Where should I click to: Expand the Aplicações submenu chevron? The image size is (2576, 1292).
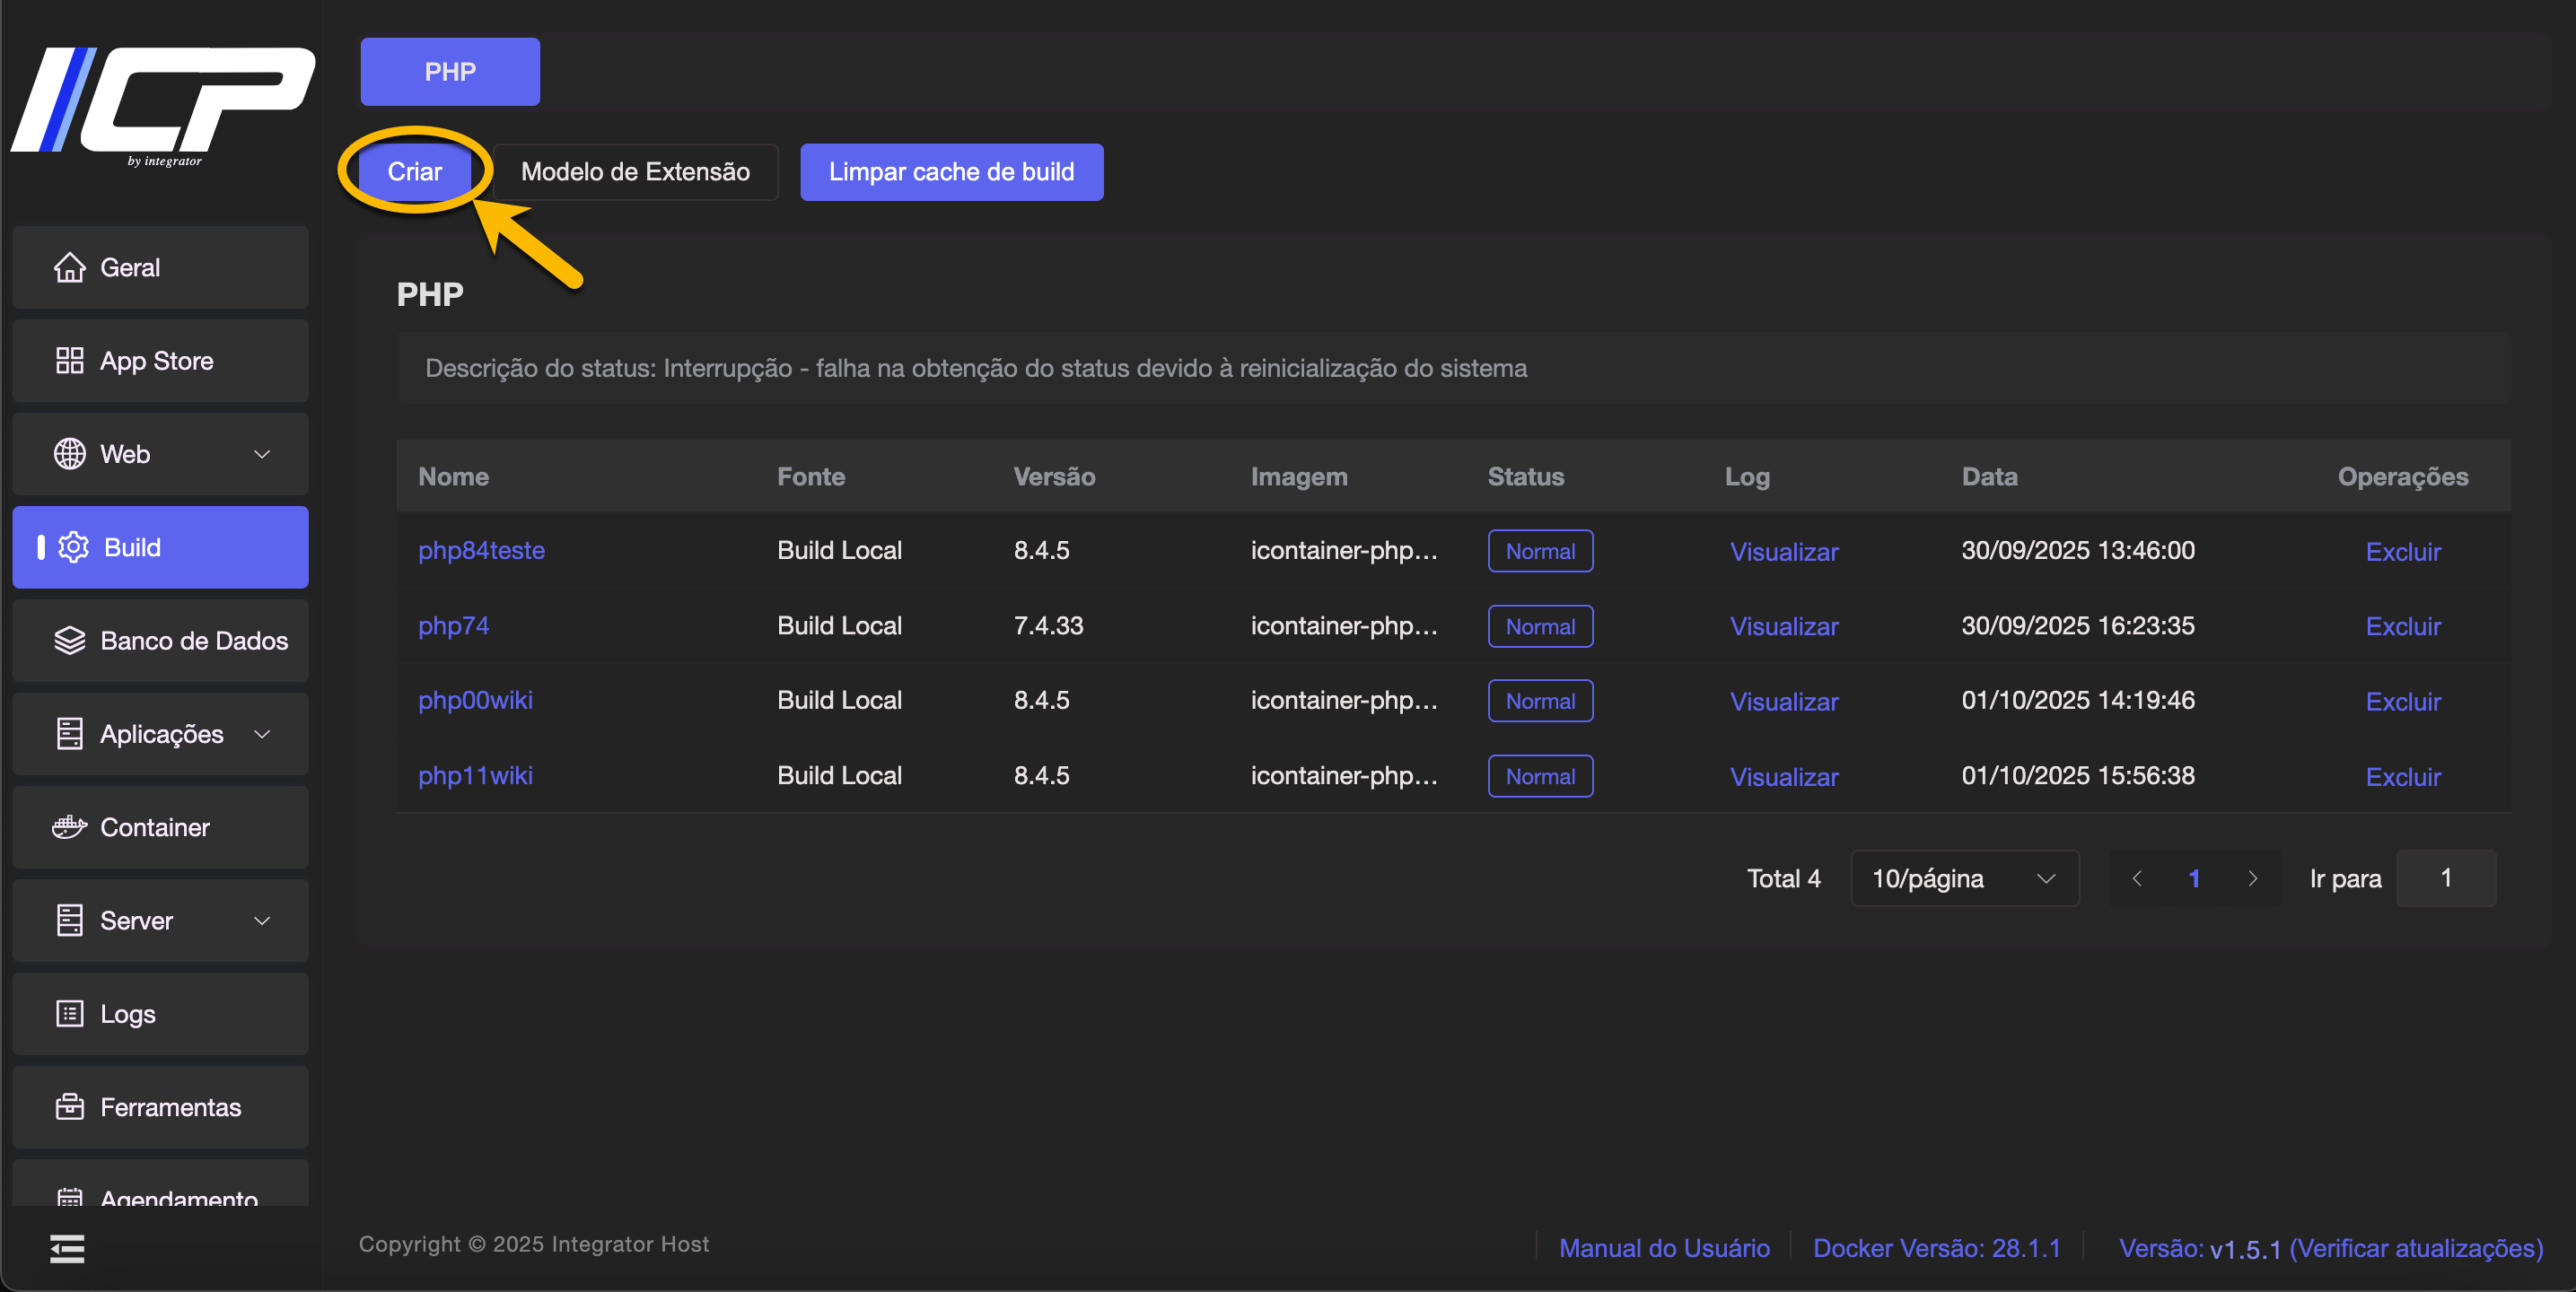pyautogui.click(x=262, y=734)
